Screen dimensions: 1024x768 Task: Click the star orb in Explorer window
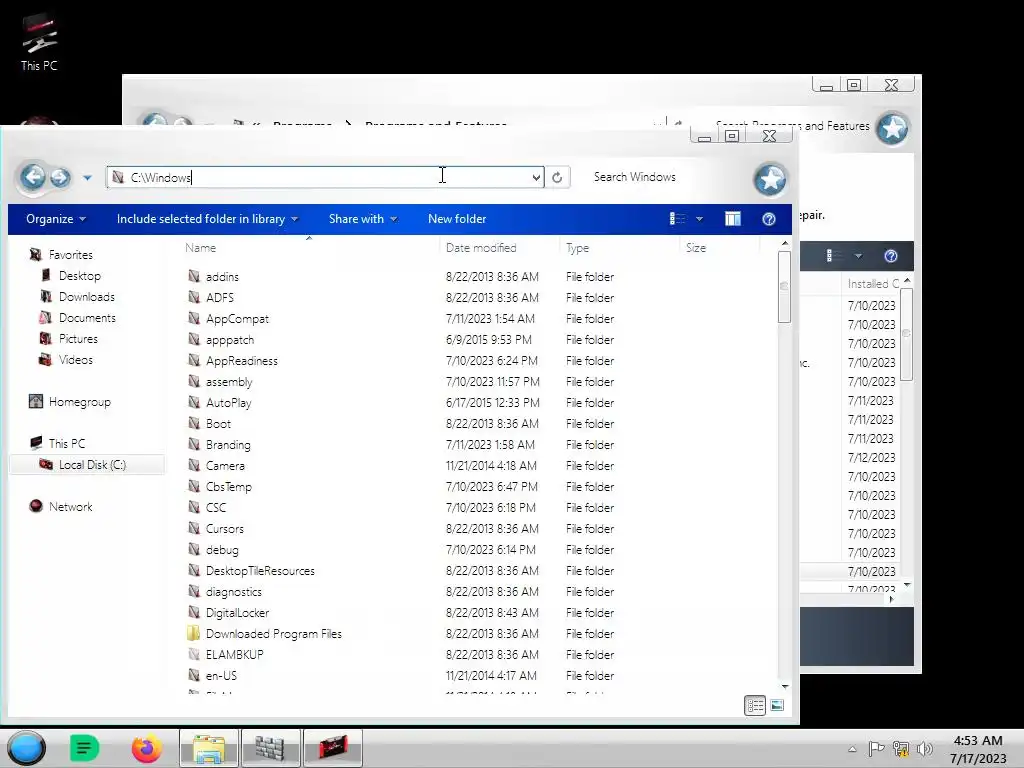pos(770,179)
